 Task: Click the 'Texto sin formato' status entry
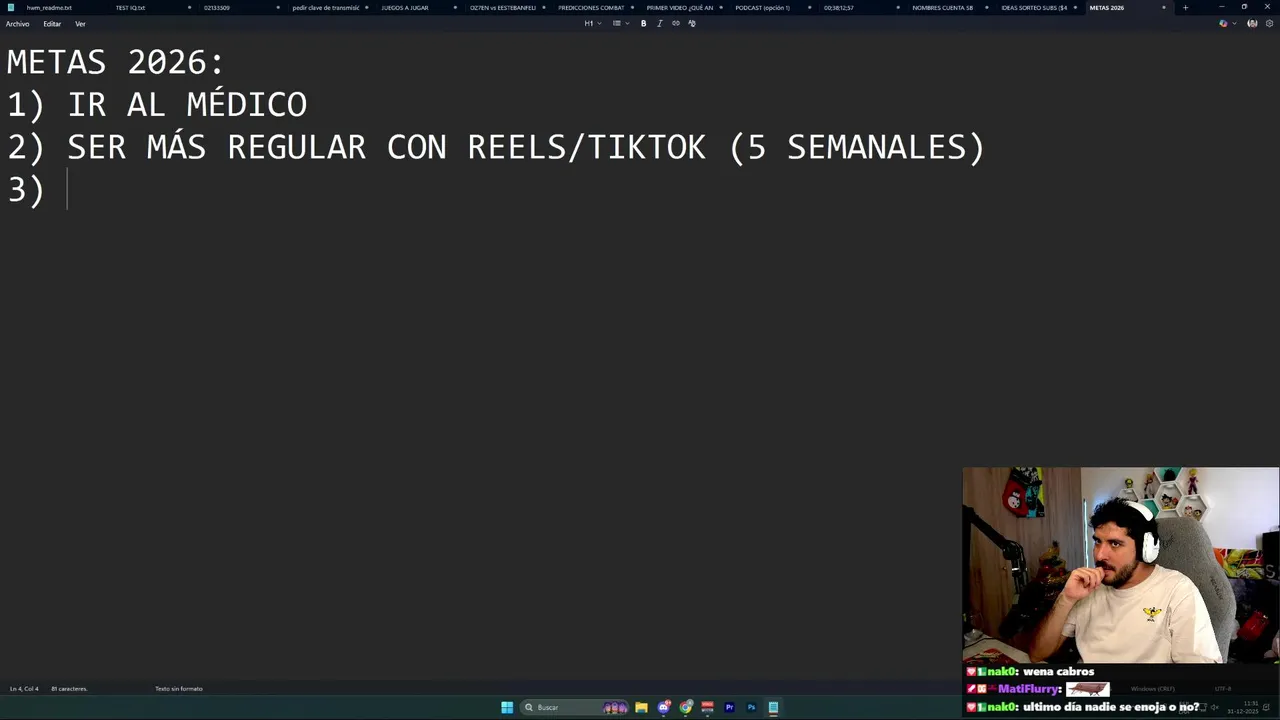point(179,689)
